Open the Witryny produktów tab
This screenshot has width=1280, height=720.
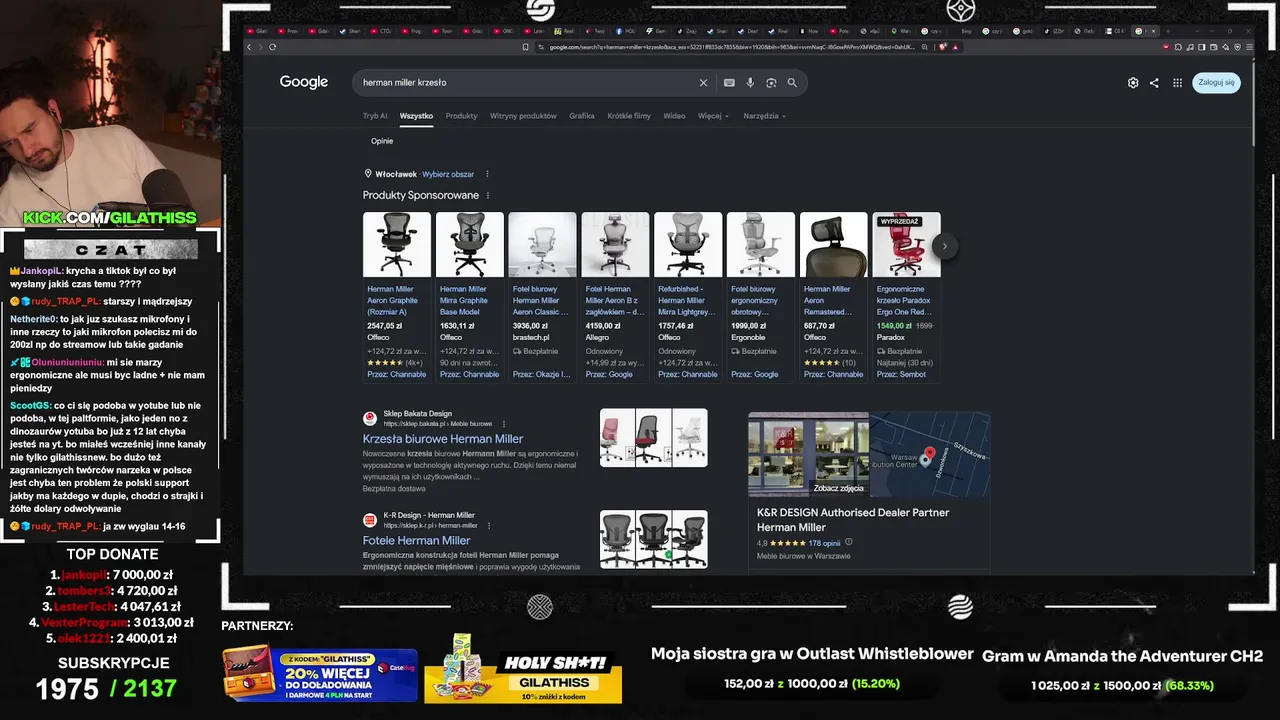pyautogui.click(x=523, y=116)
